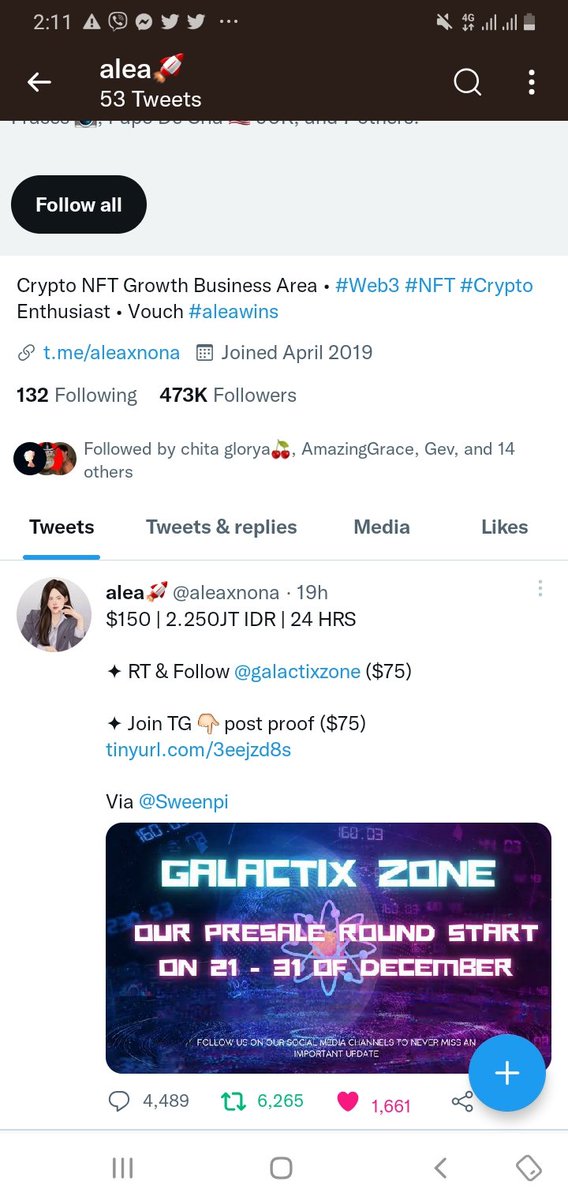Visit the t.me/aleaxnona link
568x1200 pixels.
tap(111, 352)
